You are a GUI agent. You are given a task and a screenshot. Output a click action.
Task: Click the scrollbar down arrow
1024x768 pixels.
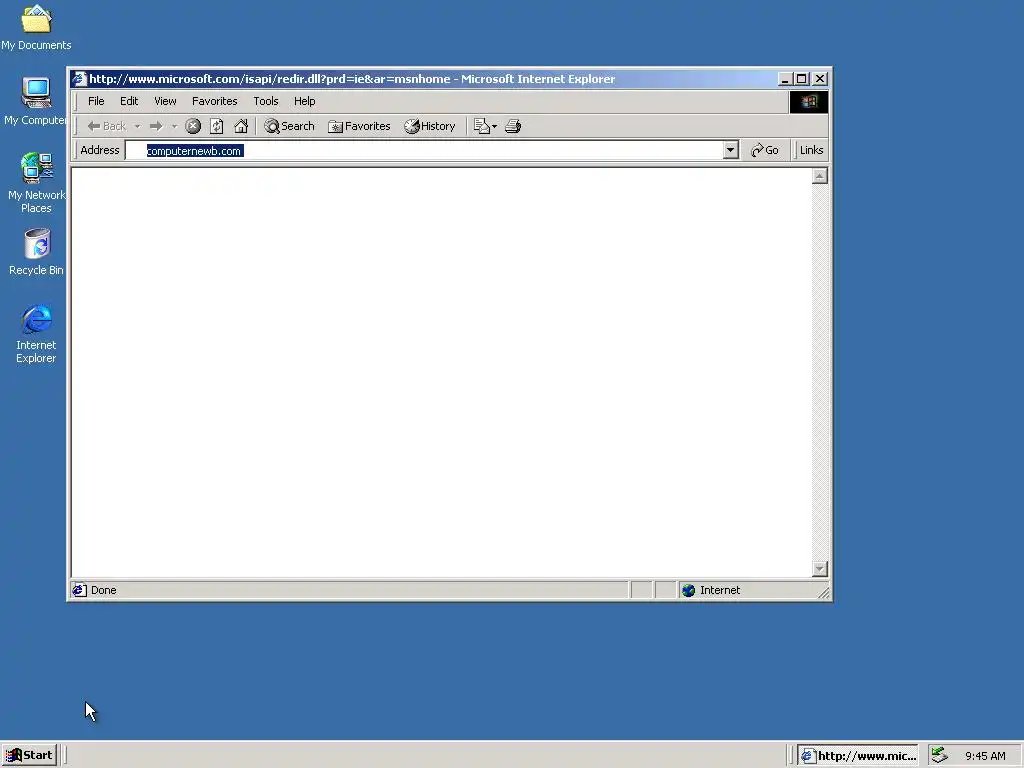click(x=820, y=569)
